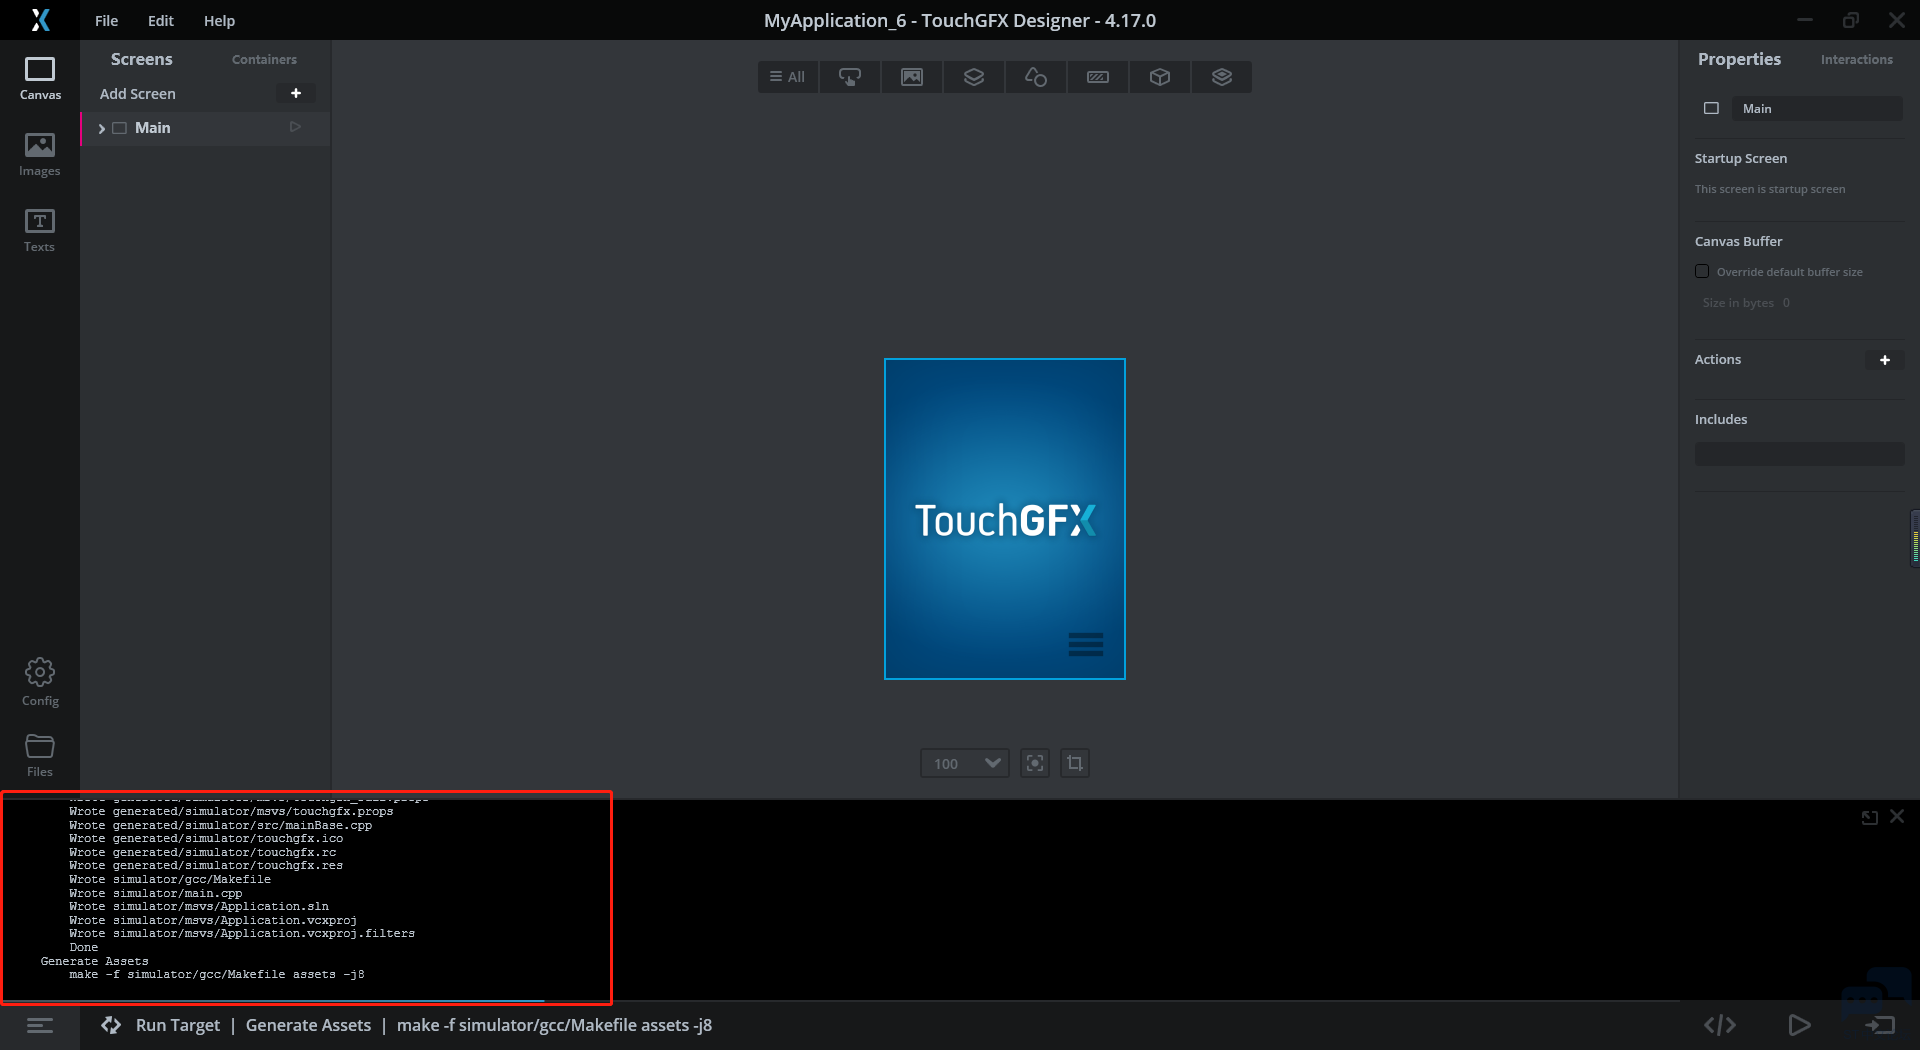Select the Main screen in tree
Screen dimensions: 1920x1050
[x=205, y=127]
